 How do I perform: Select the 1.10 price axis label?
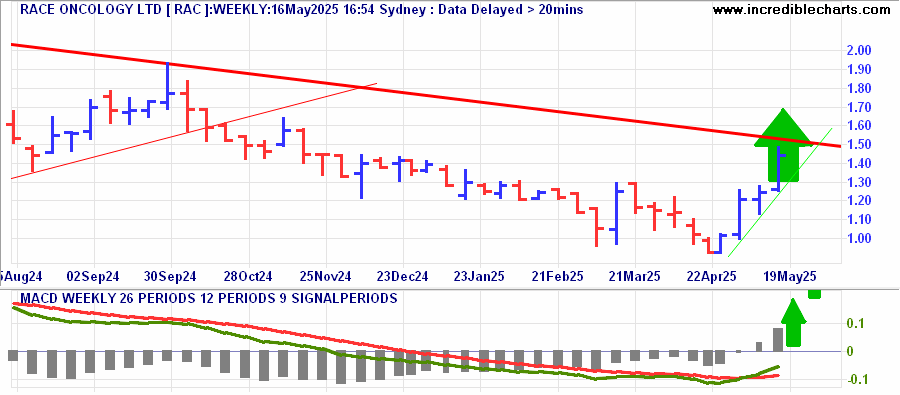[x=859, y=219]
